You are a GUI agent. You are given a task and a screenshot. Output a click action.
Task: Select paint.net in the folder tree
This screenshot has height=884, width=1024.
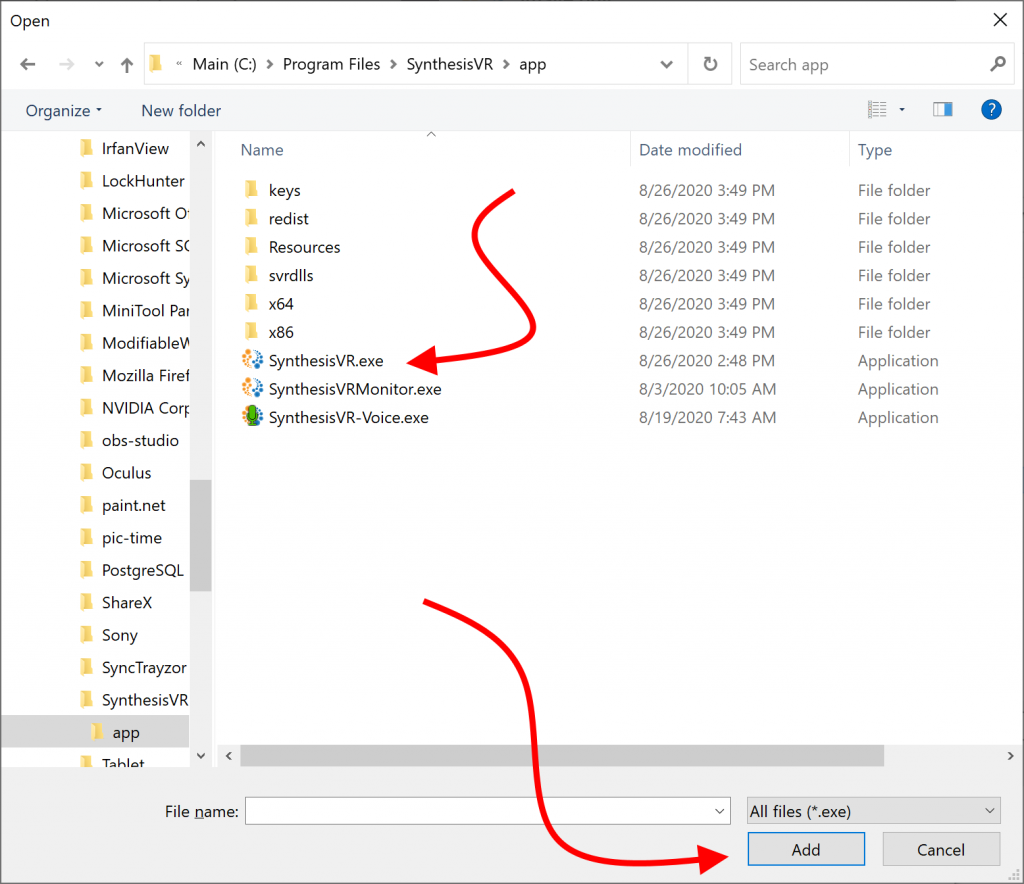pyautogui.click(x=133, y=505)
